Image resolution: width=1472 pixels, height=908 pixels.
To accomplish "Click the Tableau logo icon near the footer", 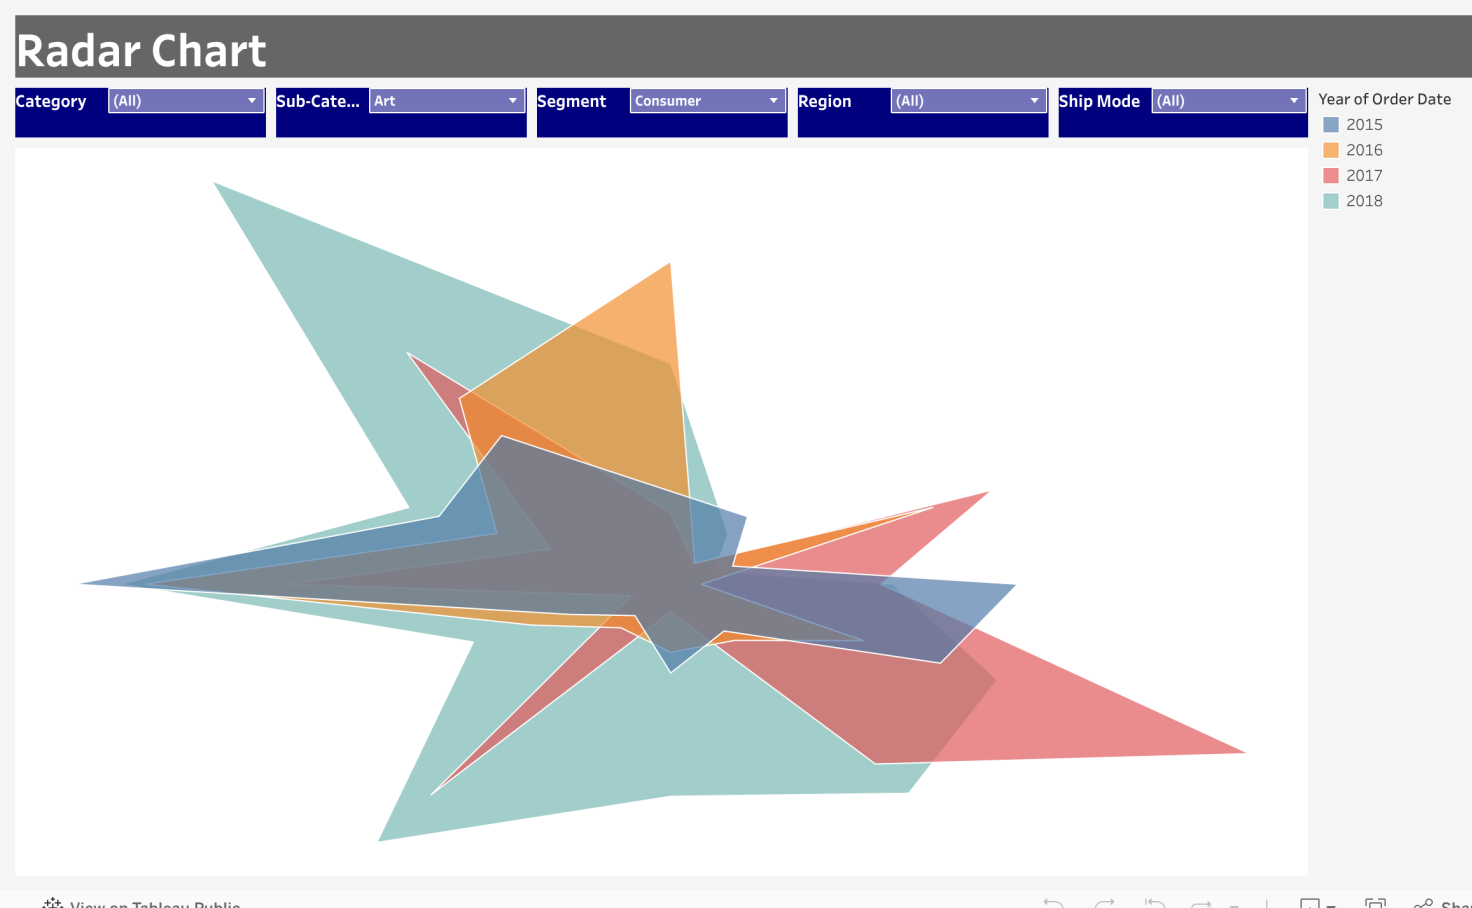I will pyautogui.click(x=52, y=903).
